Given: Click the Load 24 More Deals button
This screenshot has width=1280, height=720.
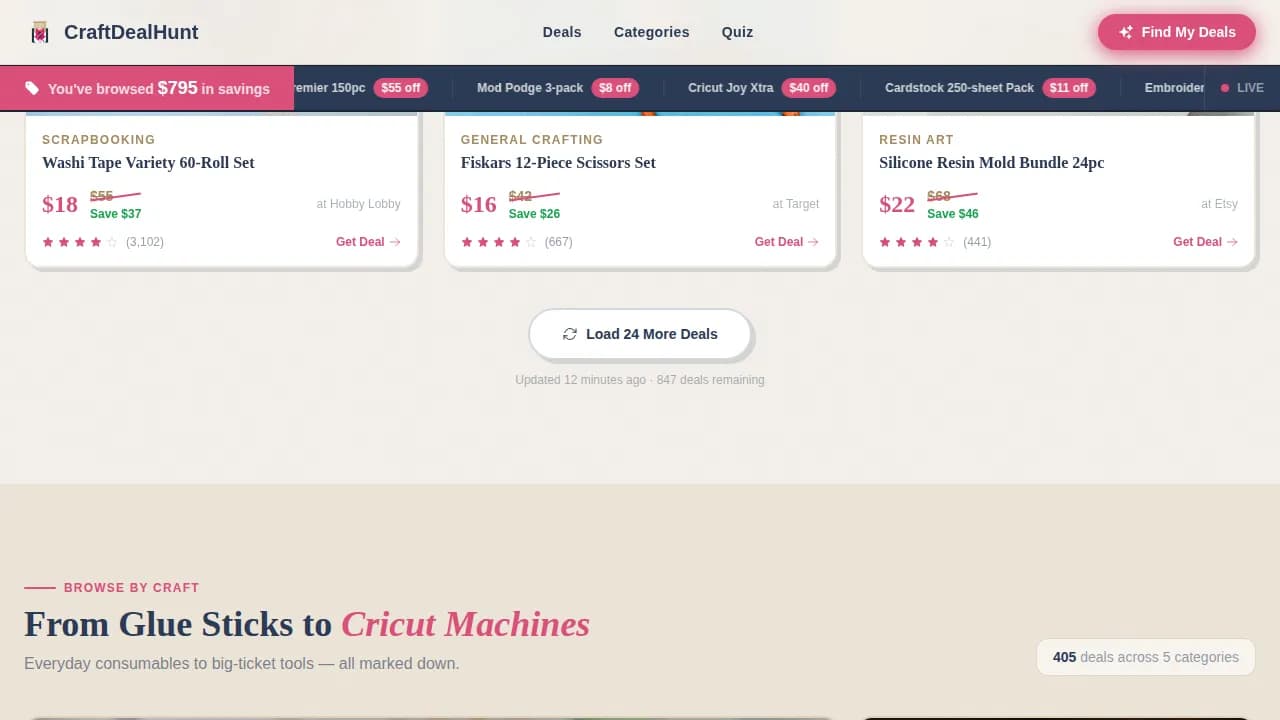Looking at the screenshot, I should (x=640, y=334).
